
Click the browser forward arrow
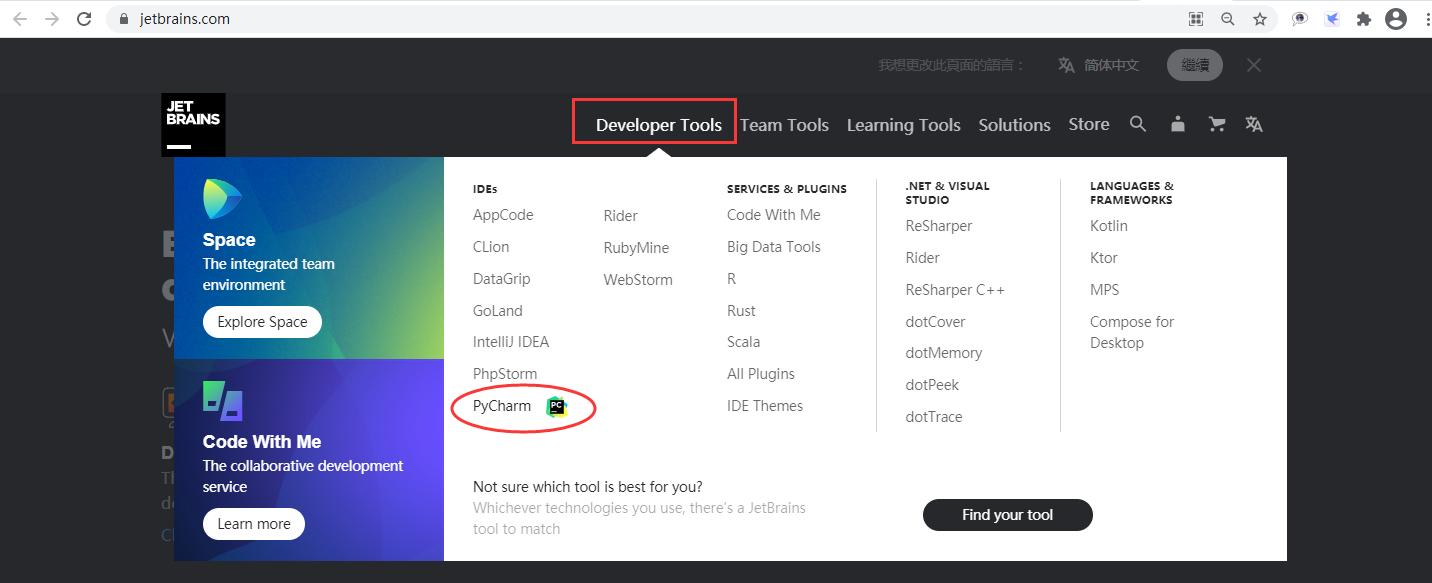pos(52,19)
